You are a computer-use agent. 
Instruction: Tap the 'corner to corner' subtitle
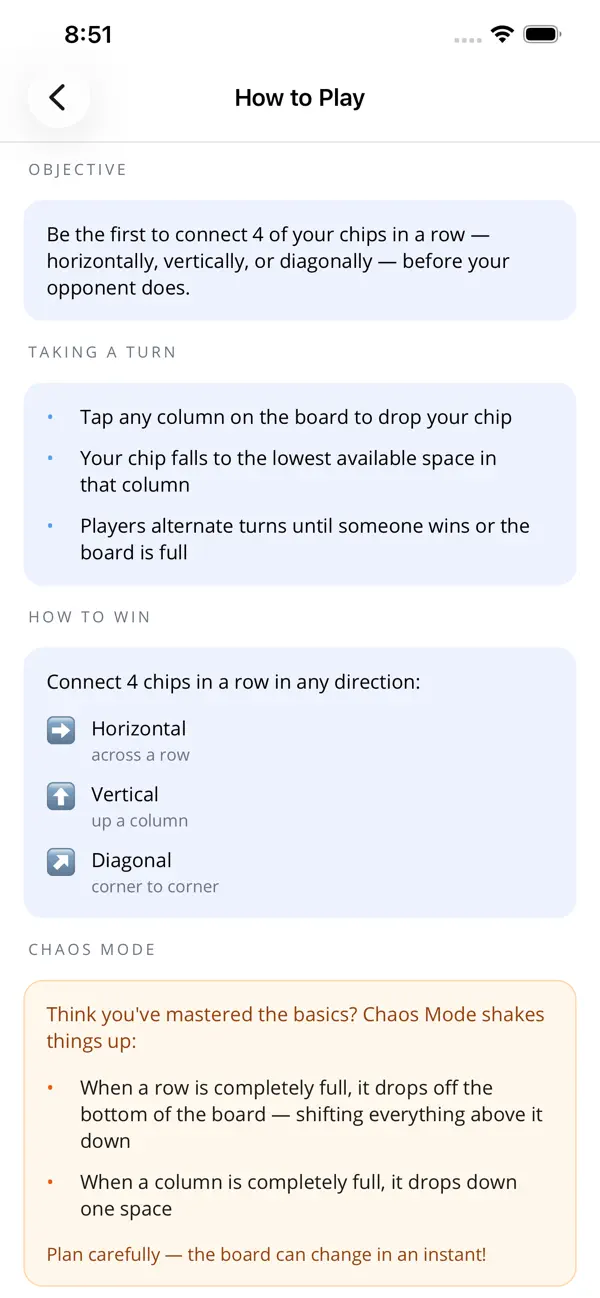(155, 887)
